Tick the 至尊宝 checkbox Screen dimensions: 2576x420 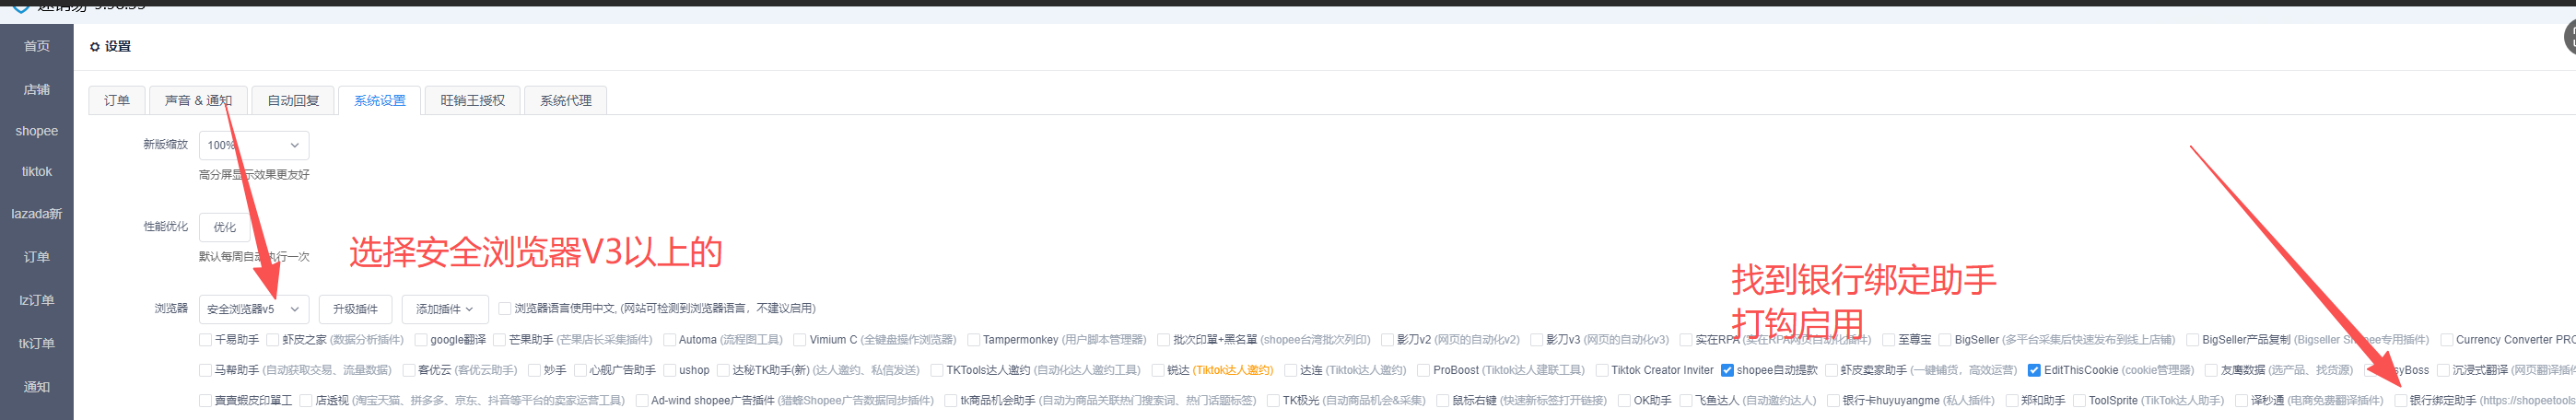(1889, 340)
